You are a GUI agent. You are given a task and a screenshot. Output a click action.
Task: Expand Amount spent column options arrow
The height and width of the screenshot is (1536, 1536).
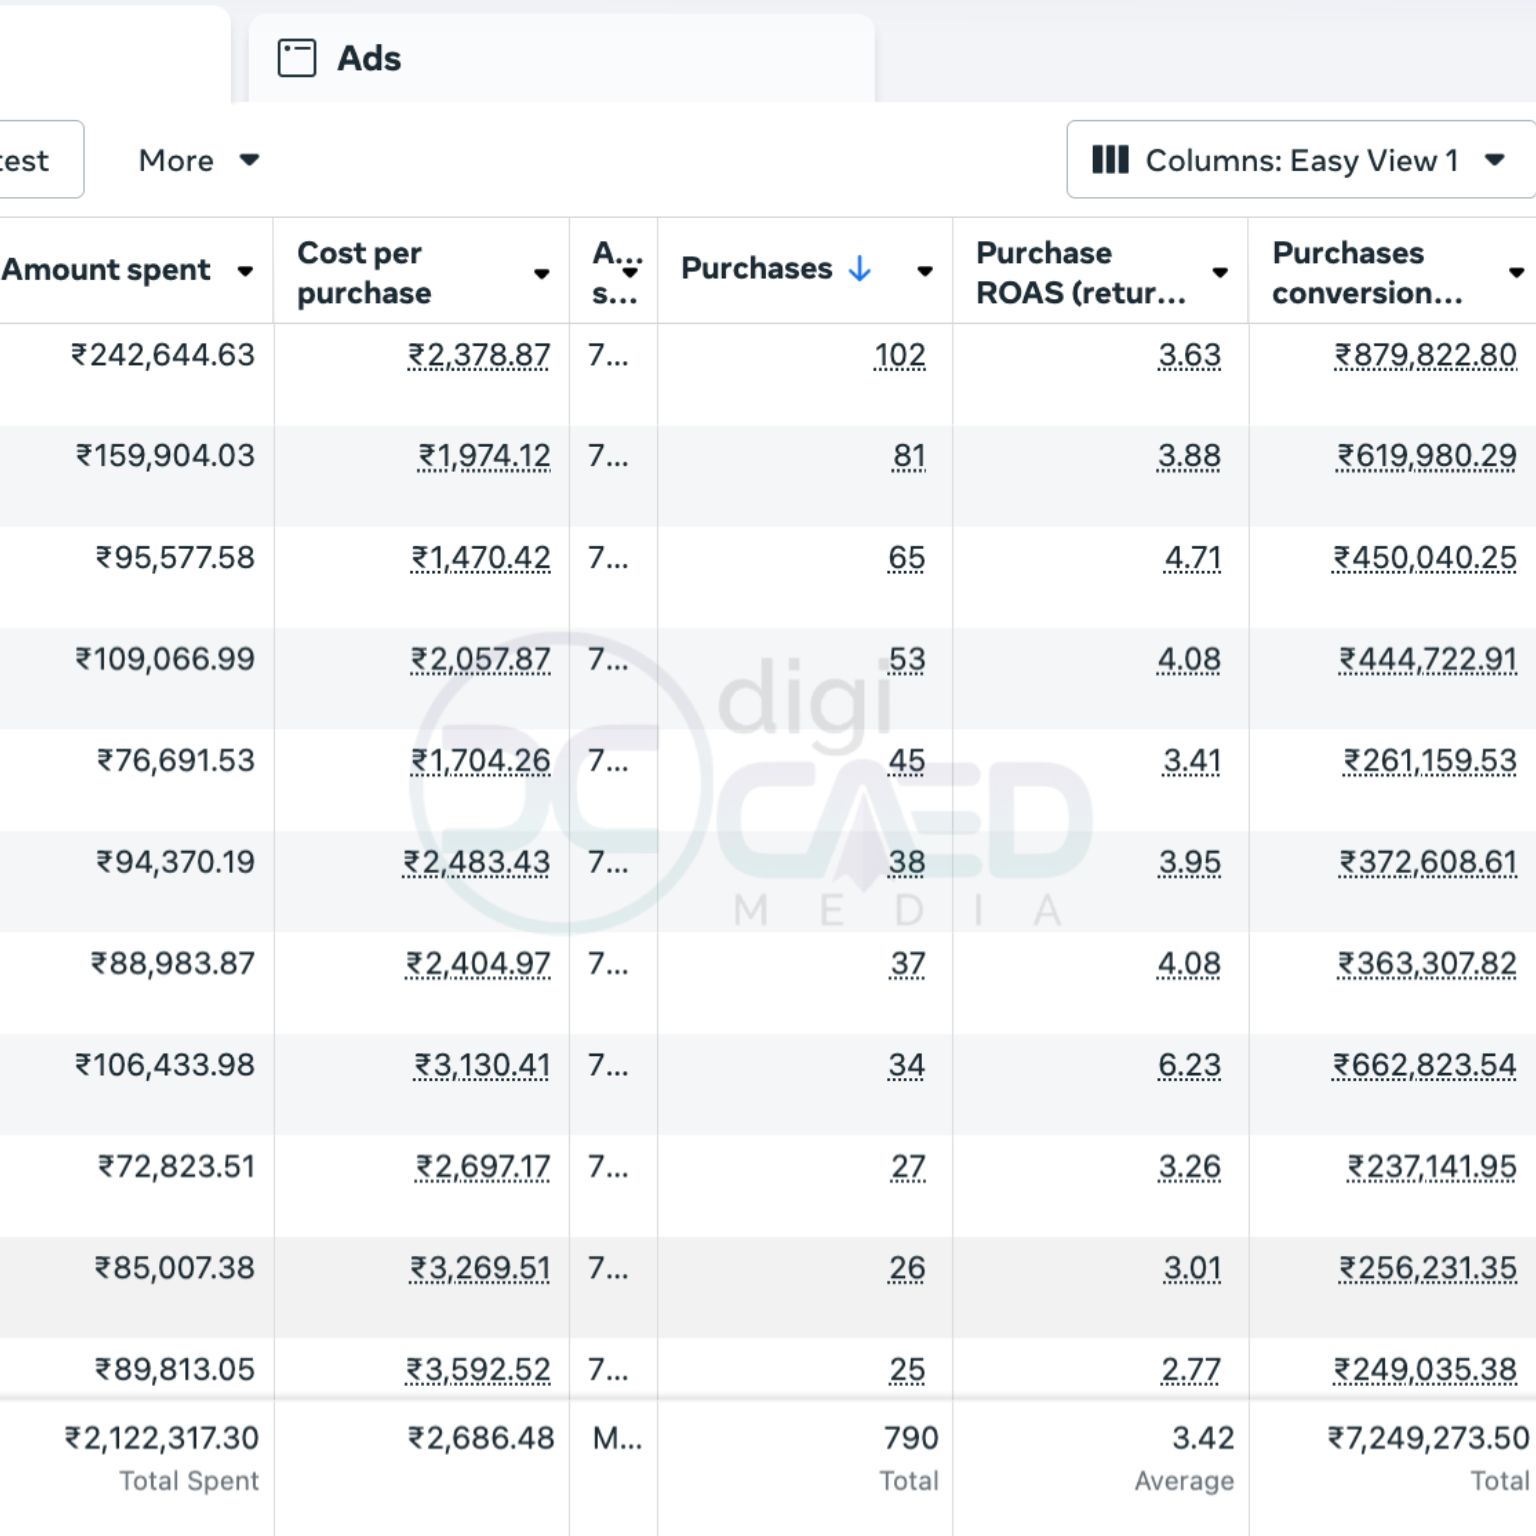coord(245,271)
